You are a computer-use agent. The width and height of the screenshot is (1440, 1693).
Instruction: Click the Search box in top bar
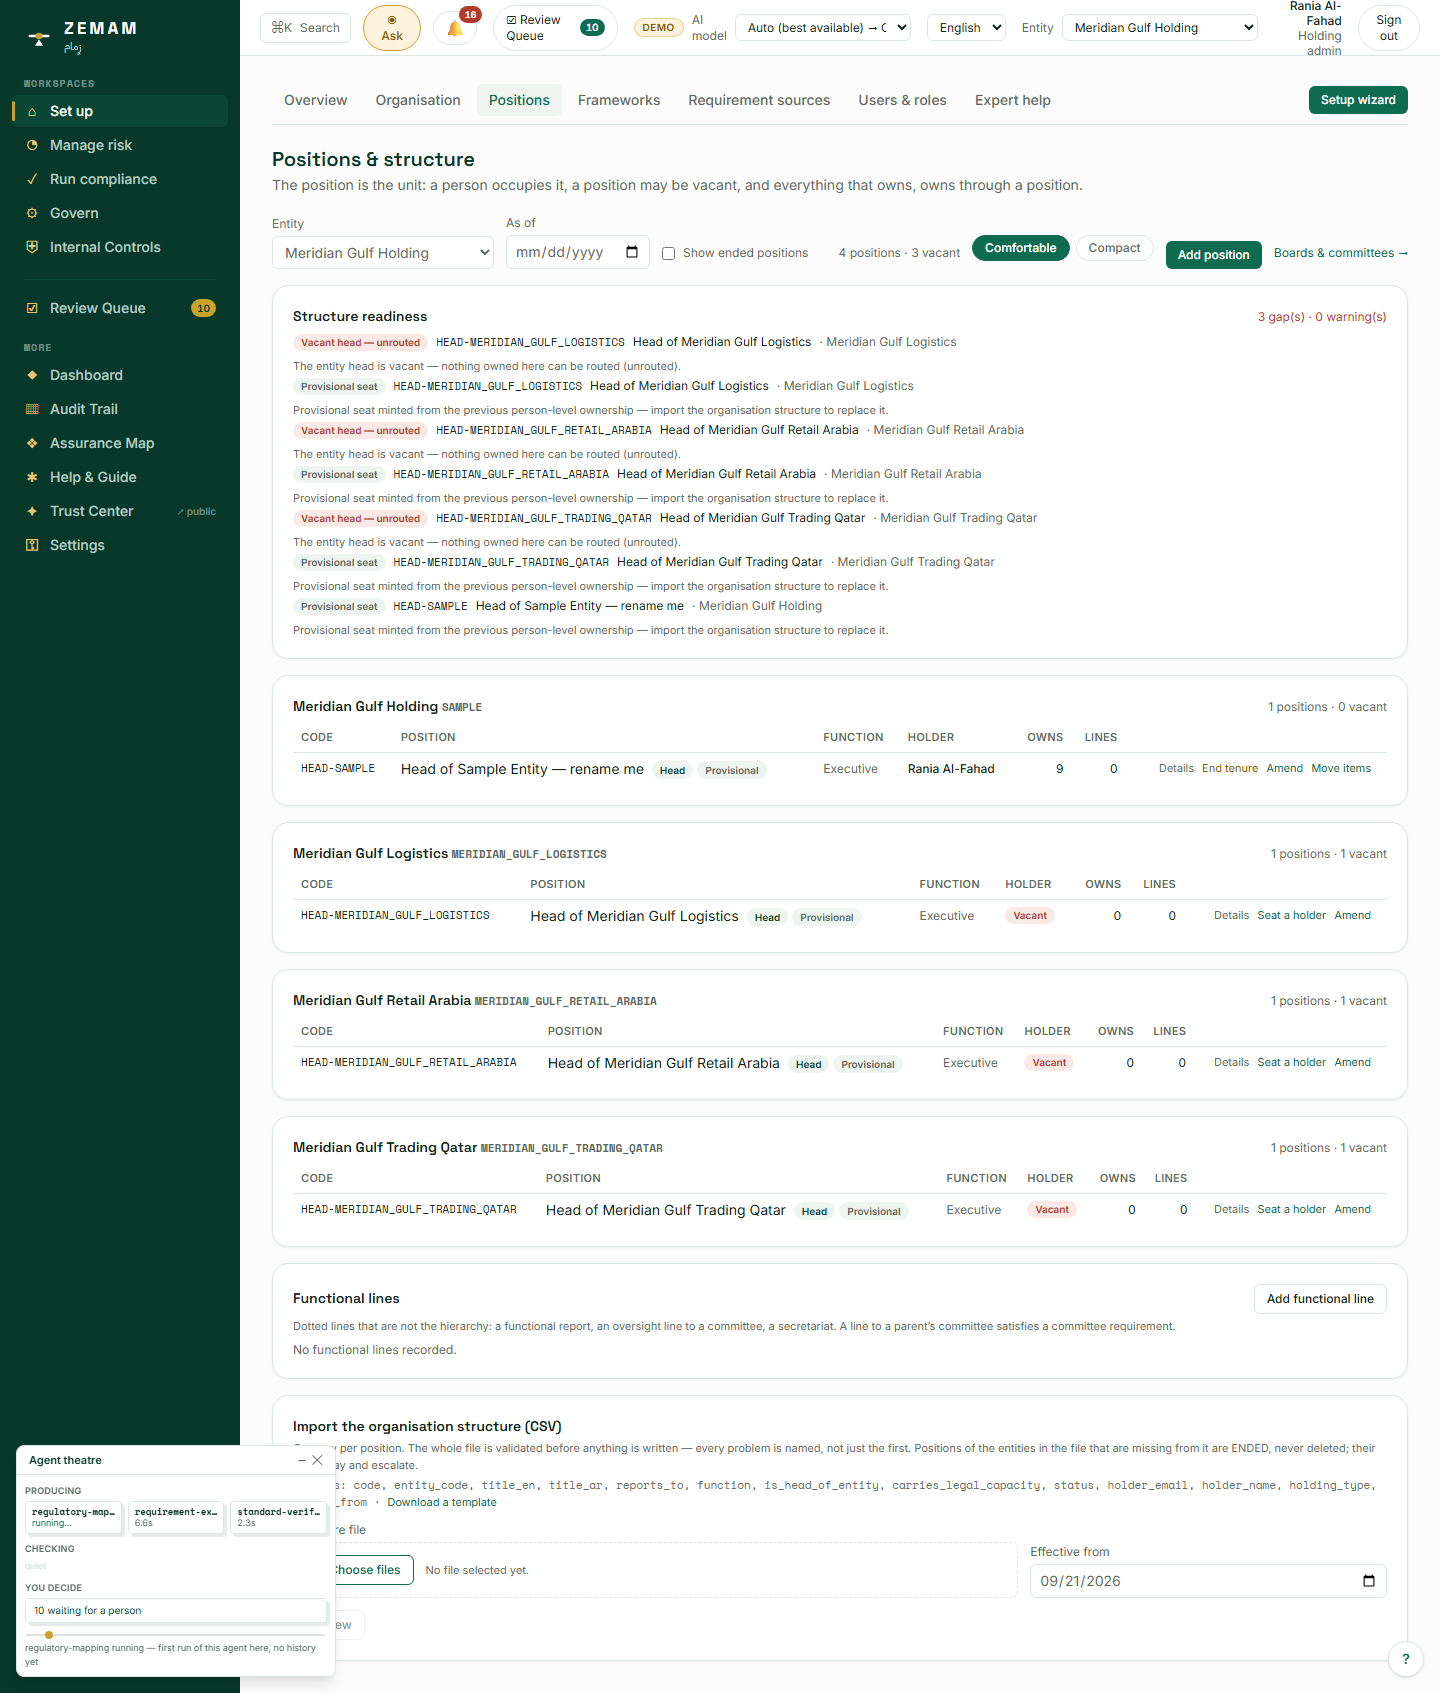[x=306, y=28]
